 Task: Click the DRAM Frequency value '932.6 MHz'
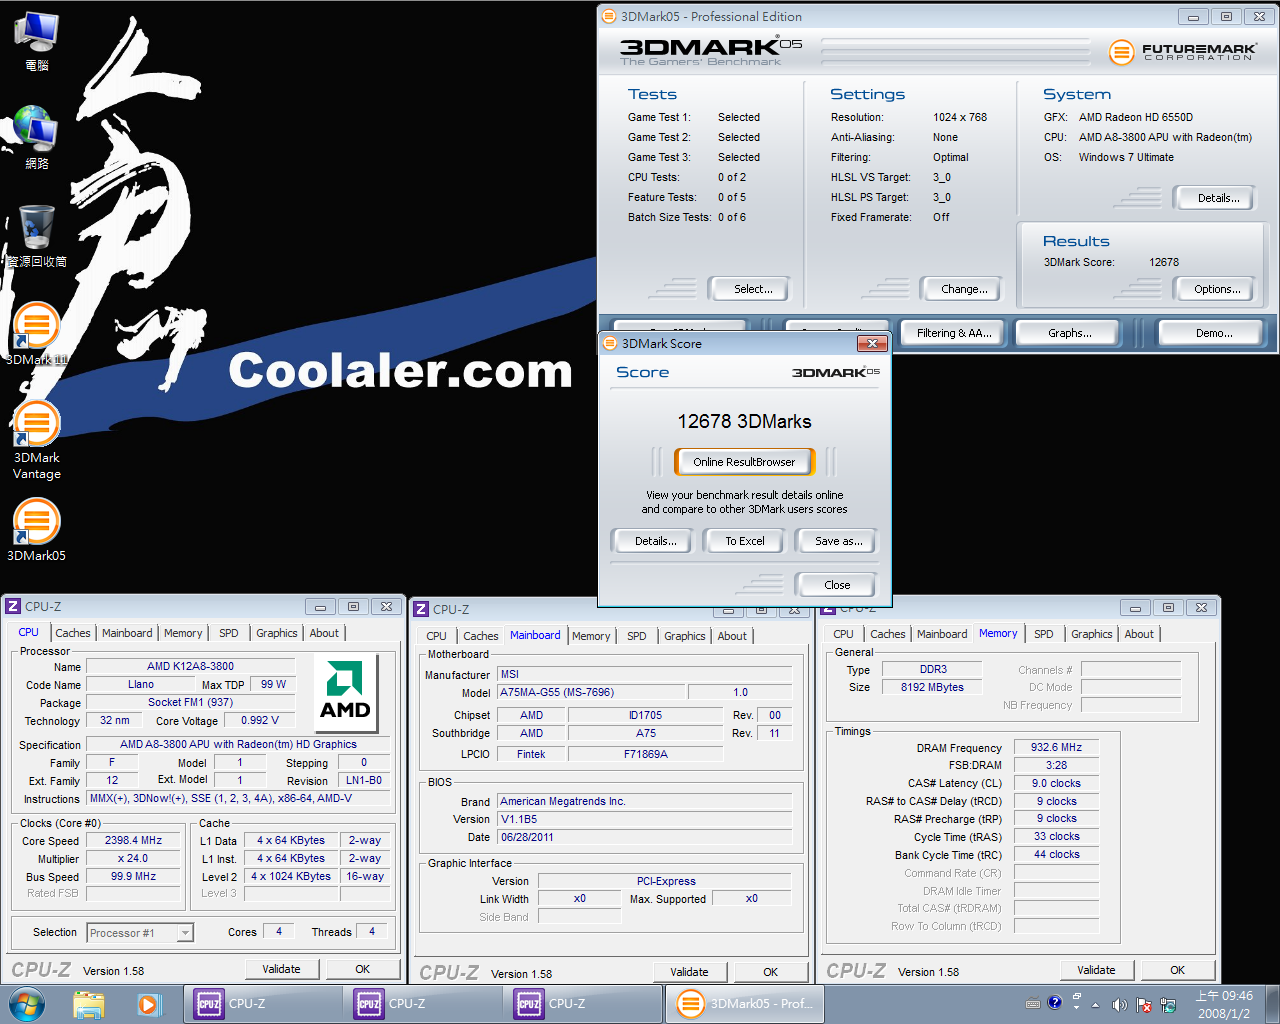(x=1057, y=747)
